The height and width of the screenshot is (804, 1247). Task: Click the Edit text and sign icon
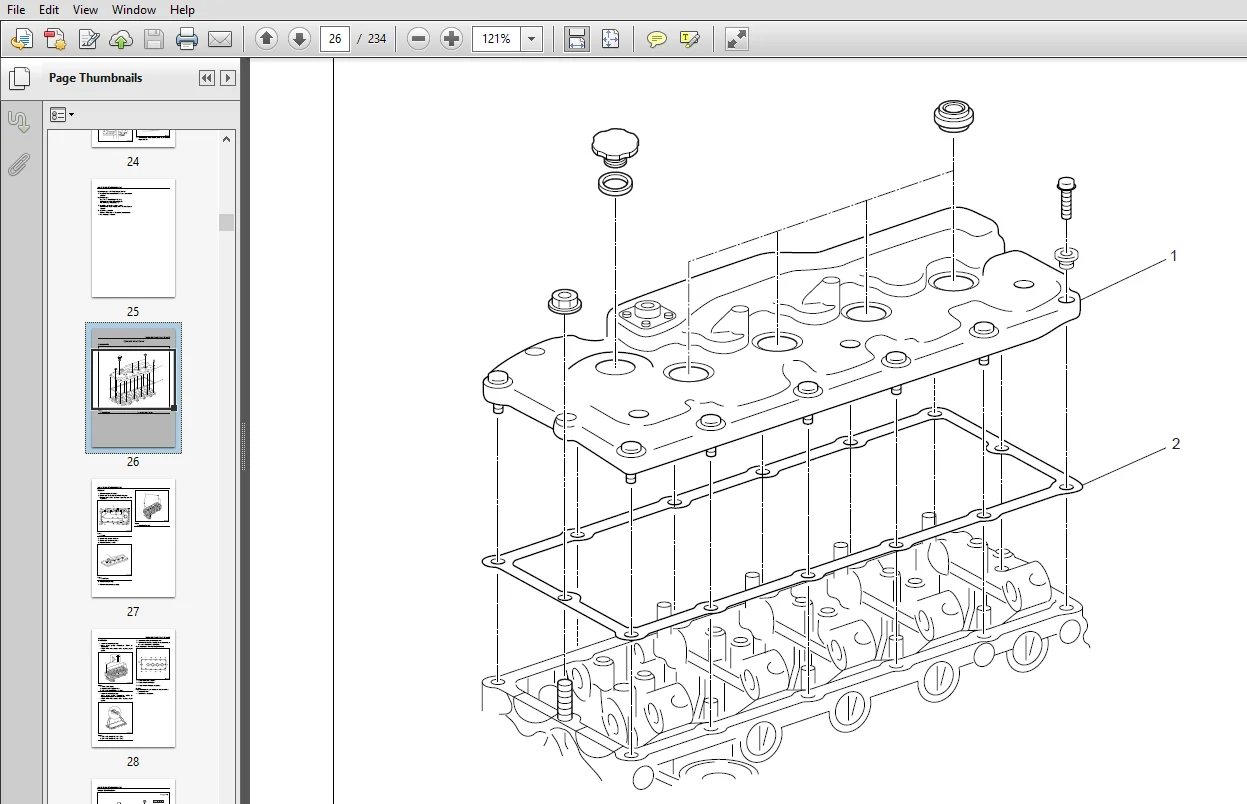point(89,39)
